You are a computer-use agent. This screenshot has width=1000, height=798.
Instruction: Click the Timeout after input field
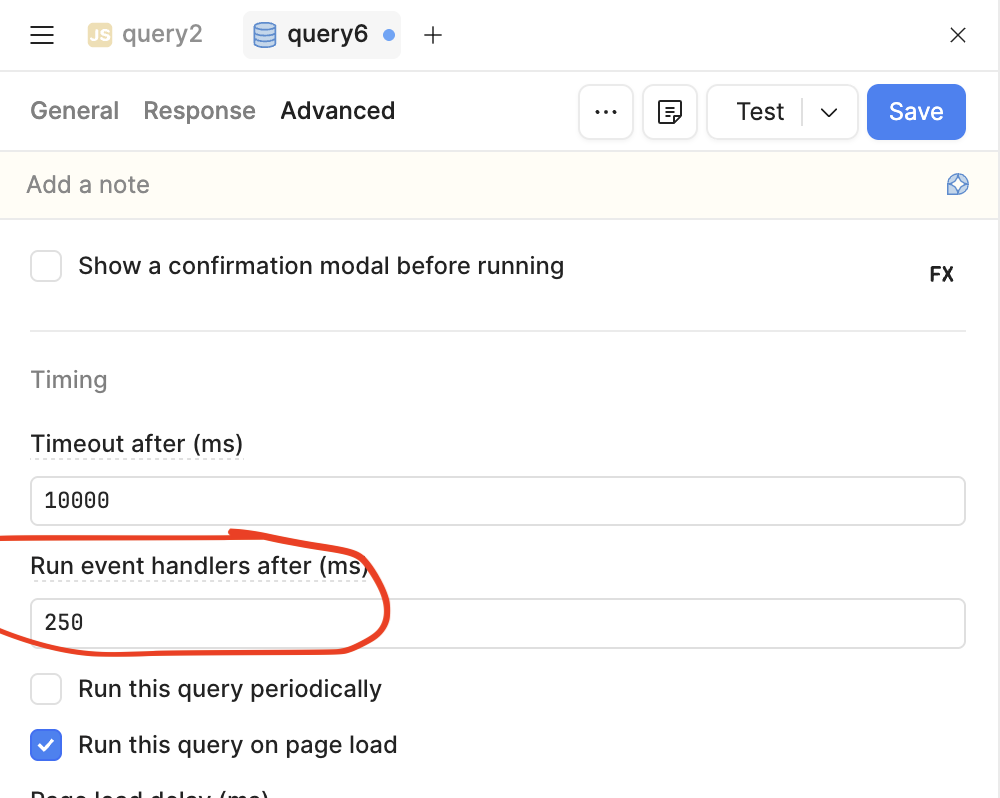pyautogui.click(x=497, y=501)
